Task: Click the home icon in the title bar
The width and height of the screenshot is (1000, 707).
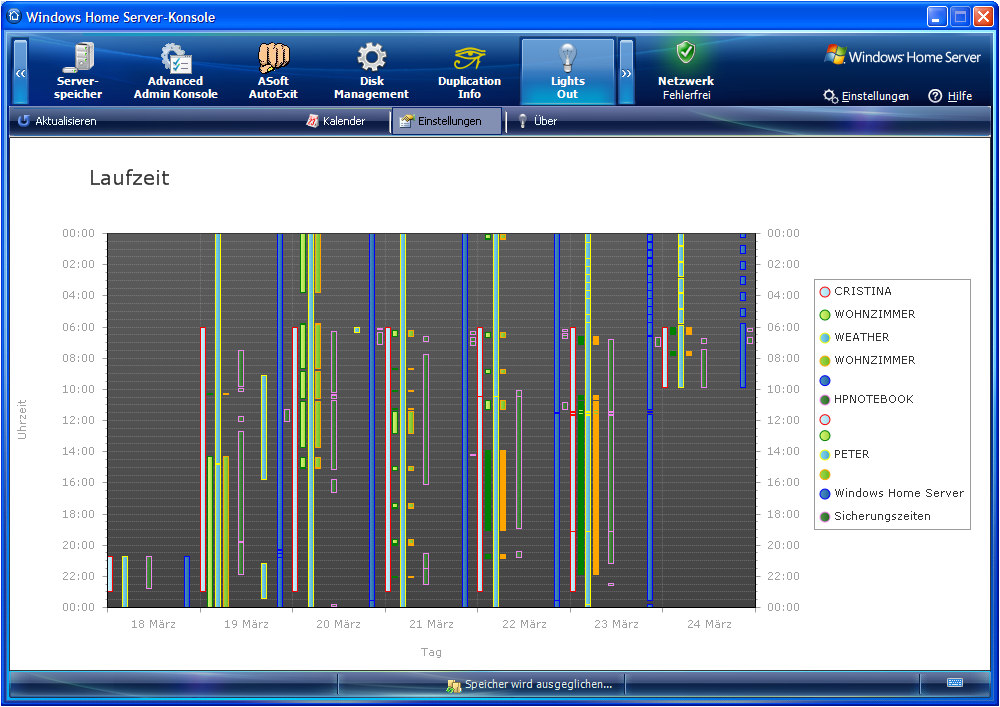Action: (14, 16)
